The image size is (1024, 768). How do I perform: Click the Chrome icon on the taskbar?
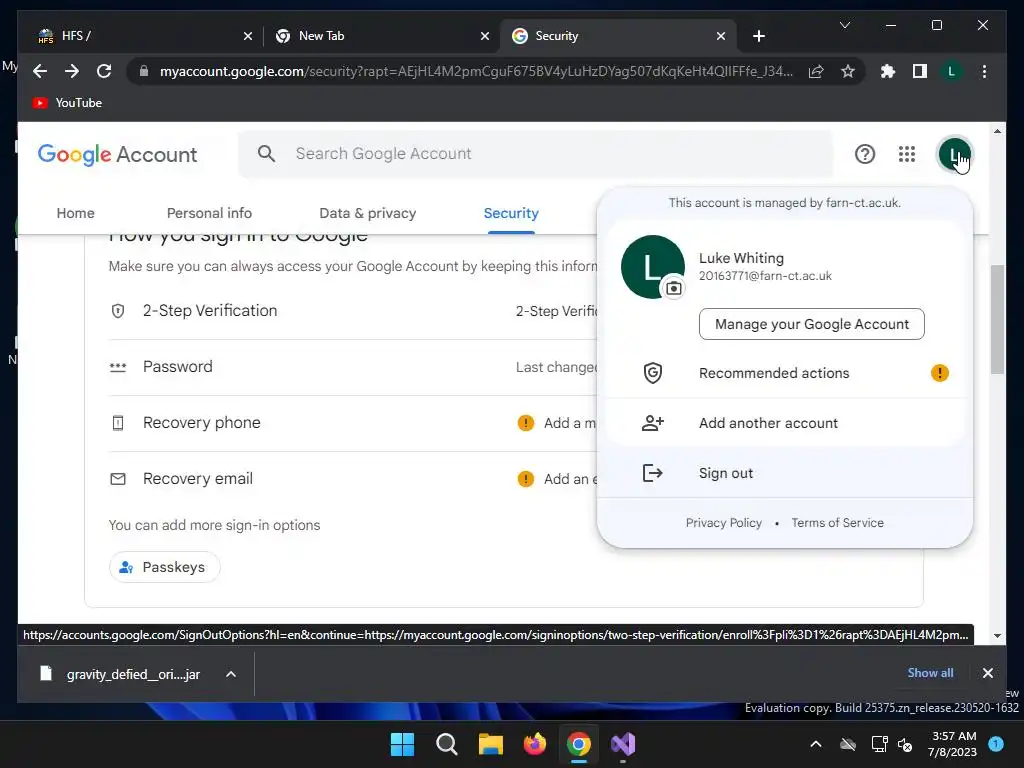(579, 744)
